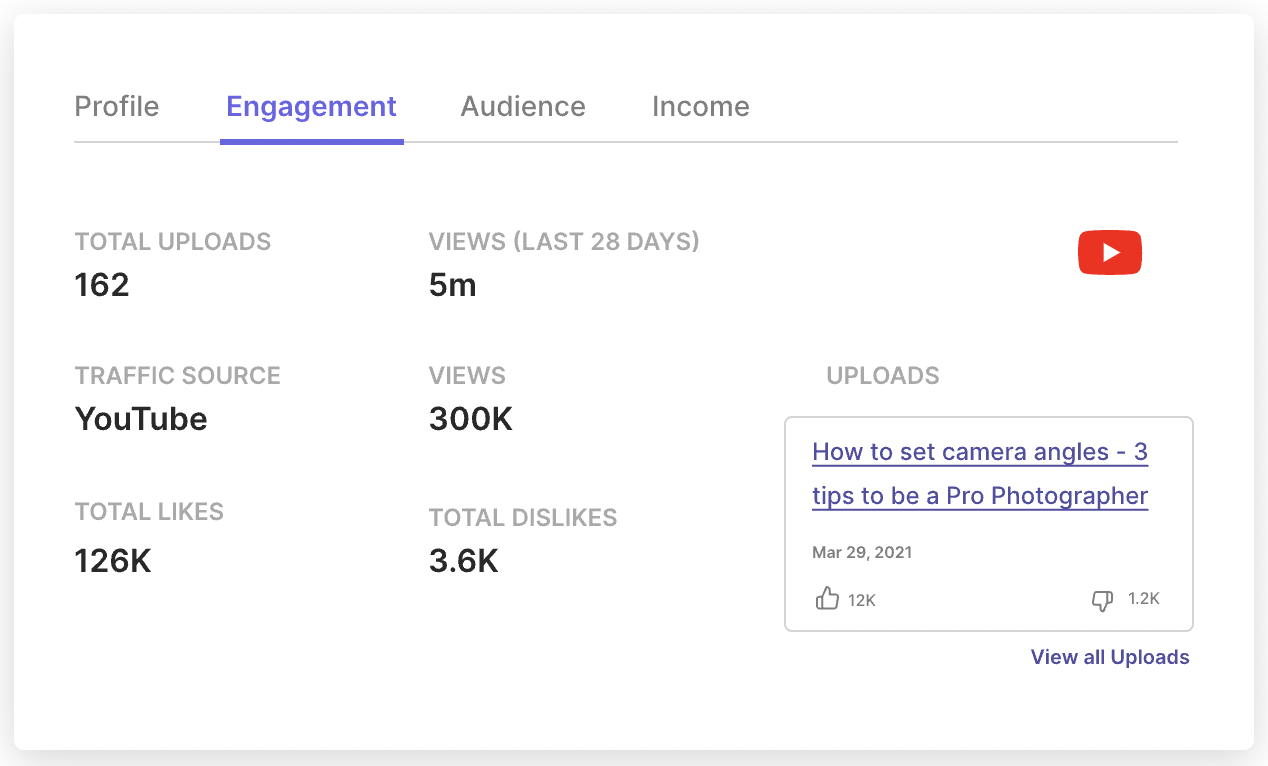Select the Engagement tab
1268x766 pixels.
coord(312,106)
